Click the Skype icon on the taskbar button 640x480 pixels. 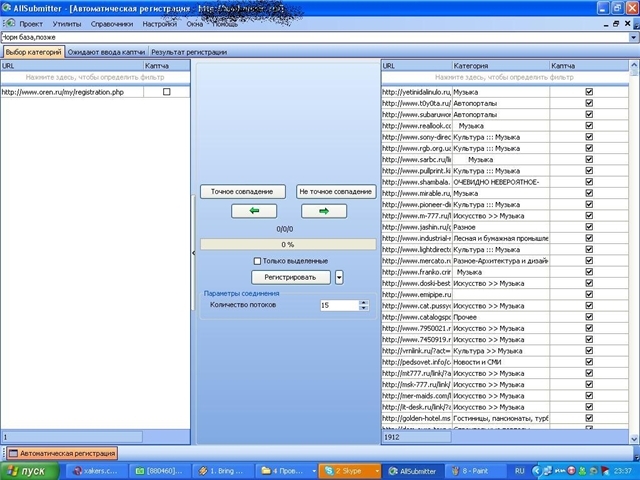pyautogui.click(x=329, y=471)
